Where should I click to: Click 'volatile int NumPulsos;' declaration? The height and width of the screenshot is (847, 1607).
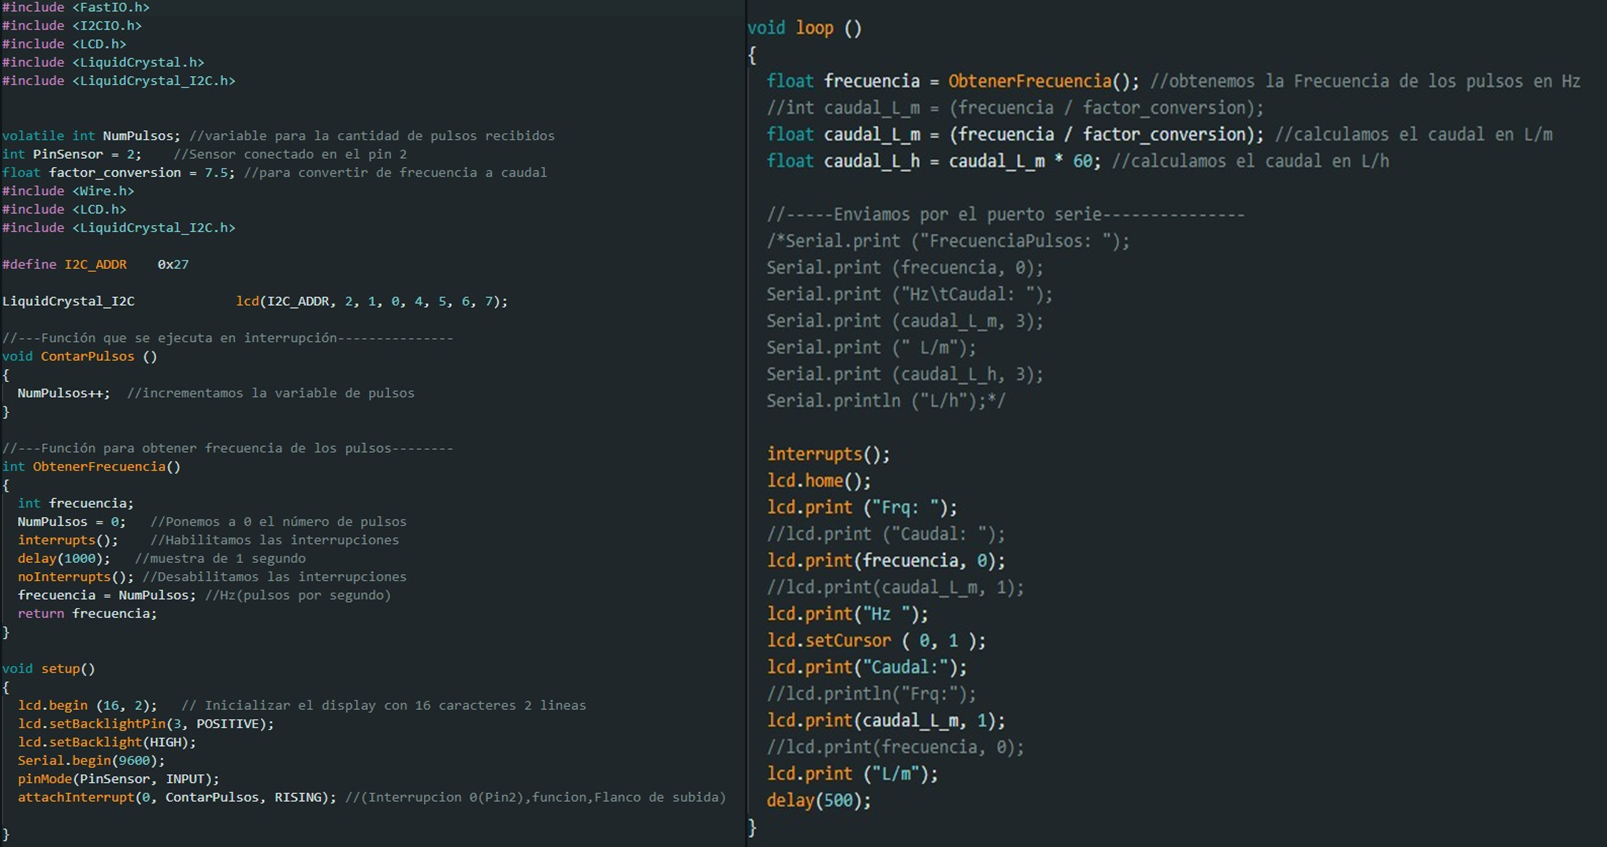click(x=91, y=135)
